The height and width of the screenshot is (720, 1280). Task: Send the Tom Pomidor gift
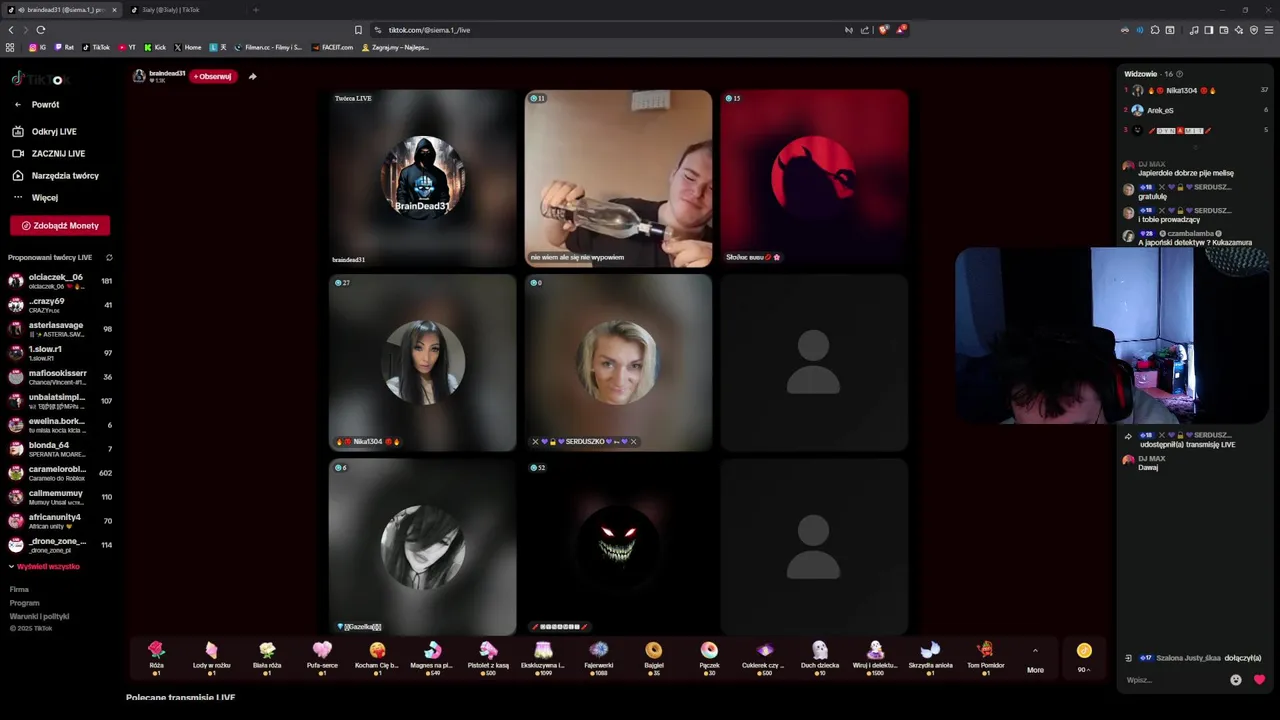tap(985, 658)
